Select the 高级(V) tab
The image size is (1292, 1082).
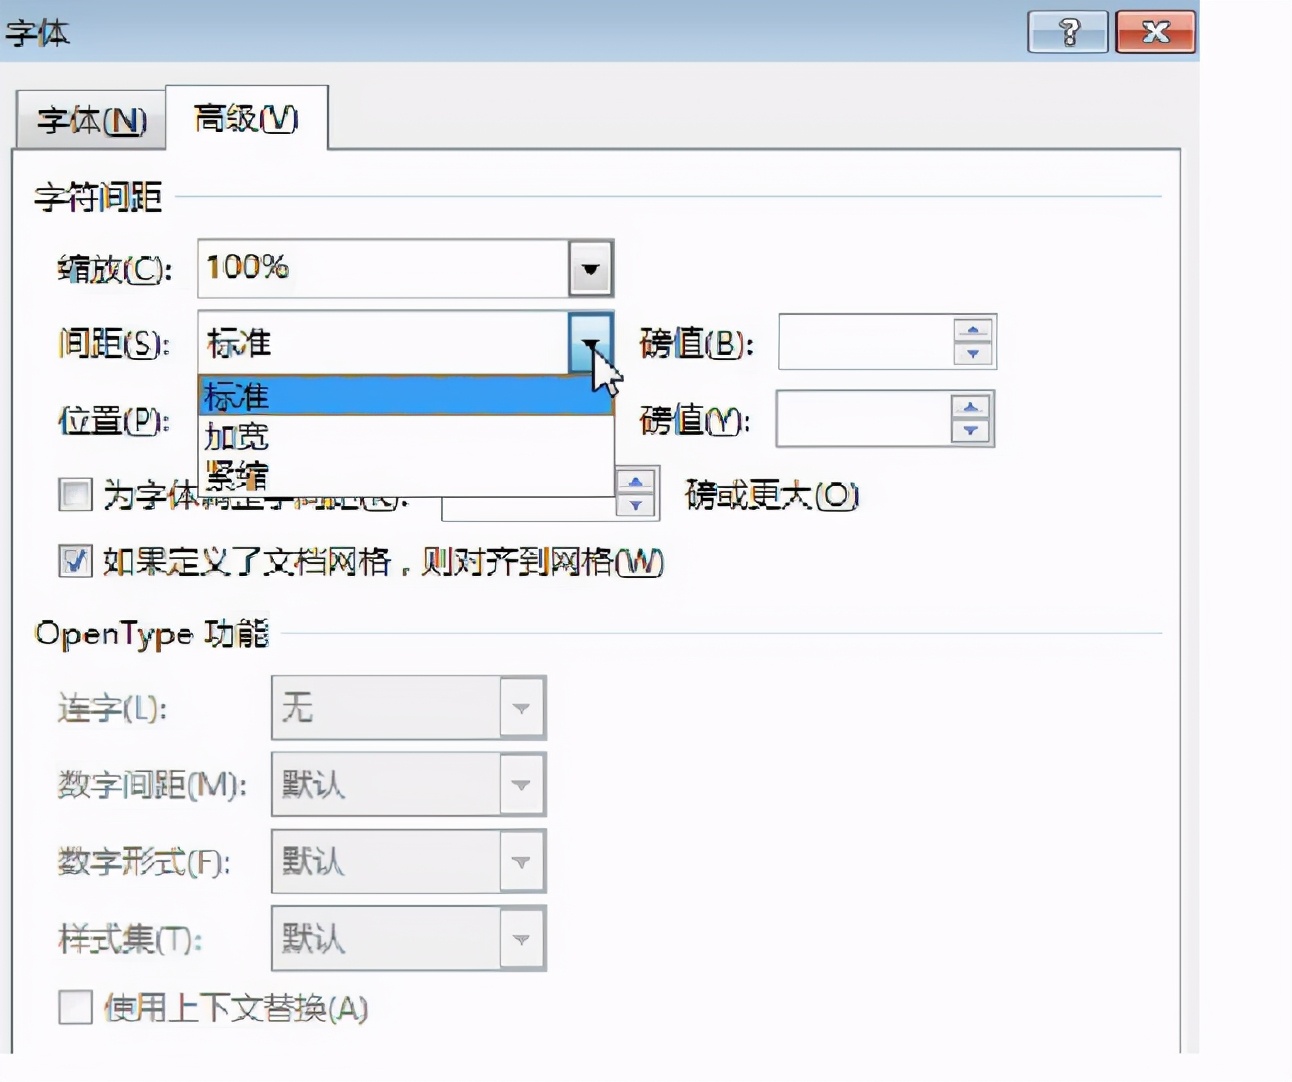click(246, 118)
